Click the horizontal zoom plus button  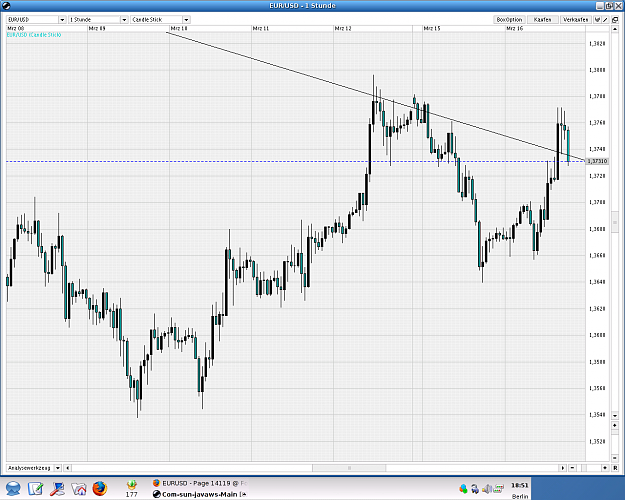tap(605, 468)
